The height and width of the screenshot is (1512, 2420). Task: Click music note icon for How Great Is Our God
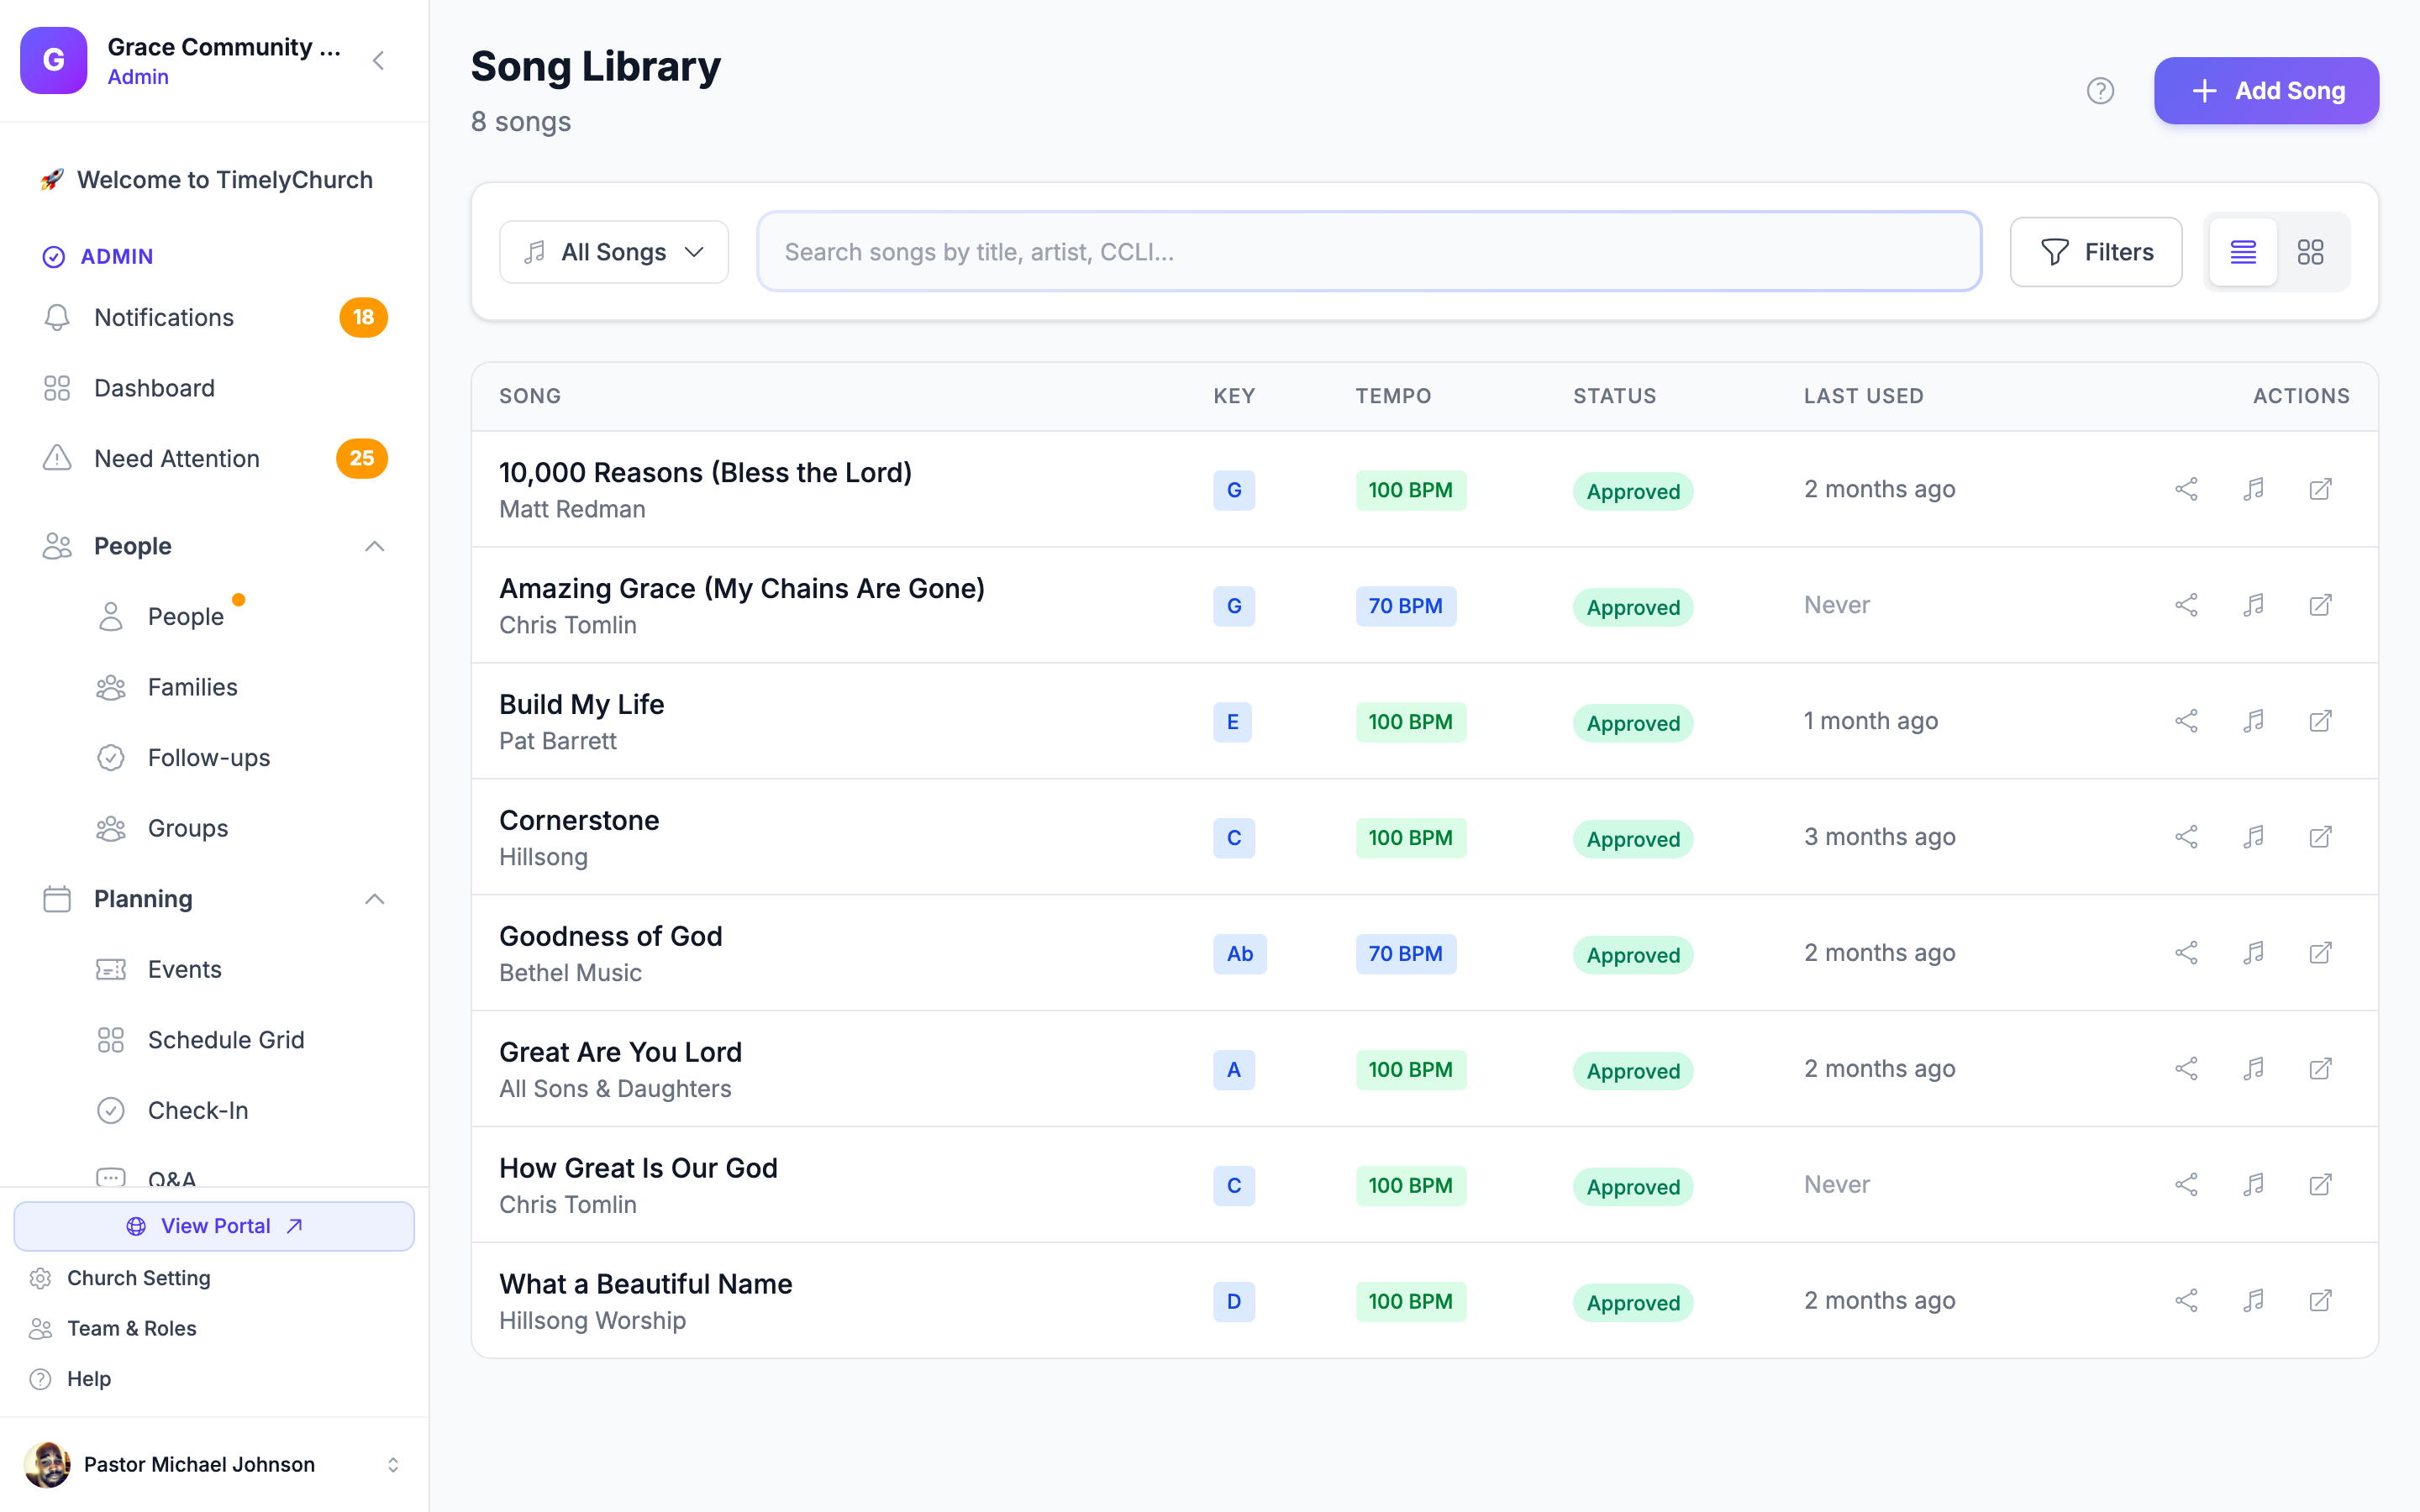point(2253,1185)
